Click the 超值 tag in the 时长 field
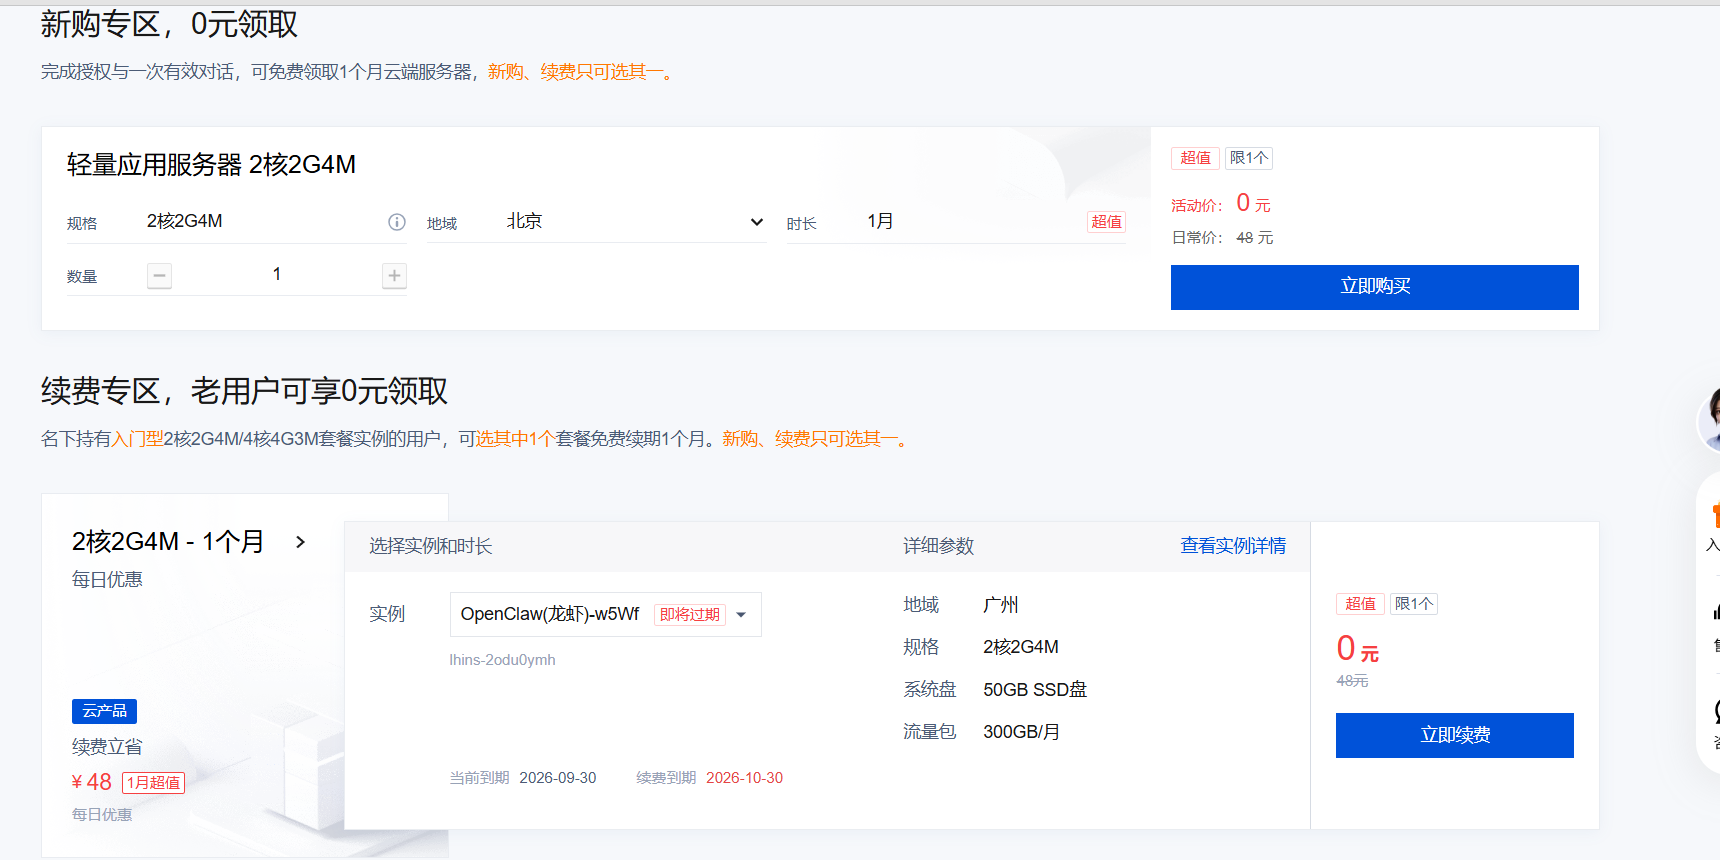 pos(1106,222)
